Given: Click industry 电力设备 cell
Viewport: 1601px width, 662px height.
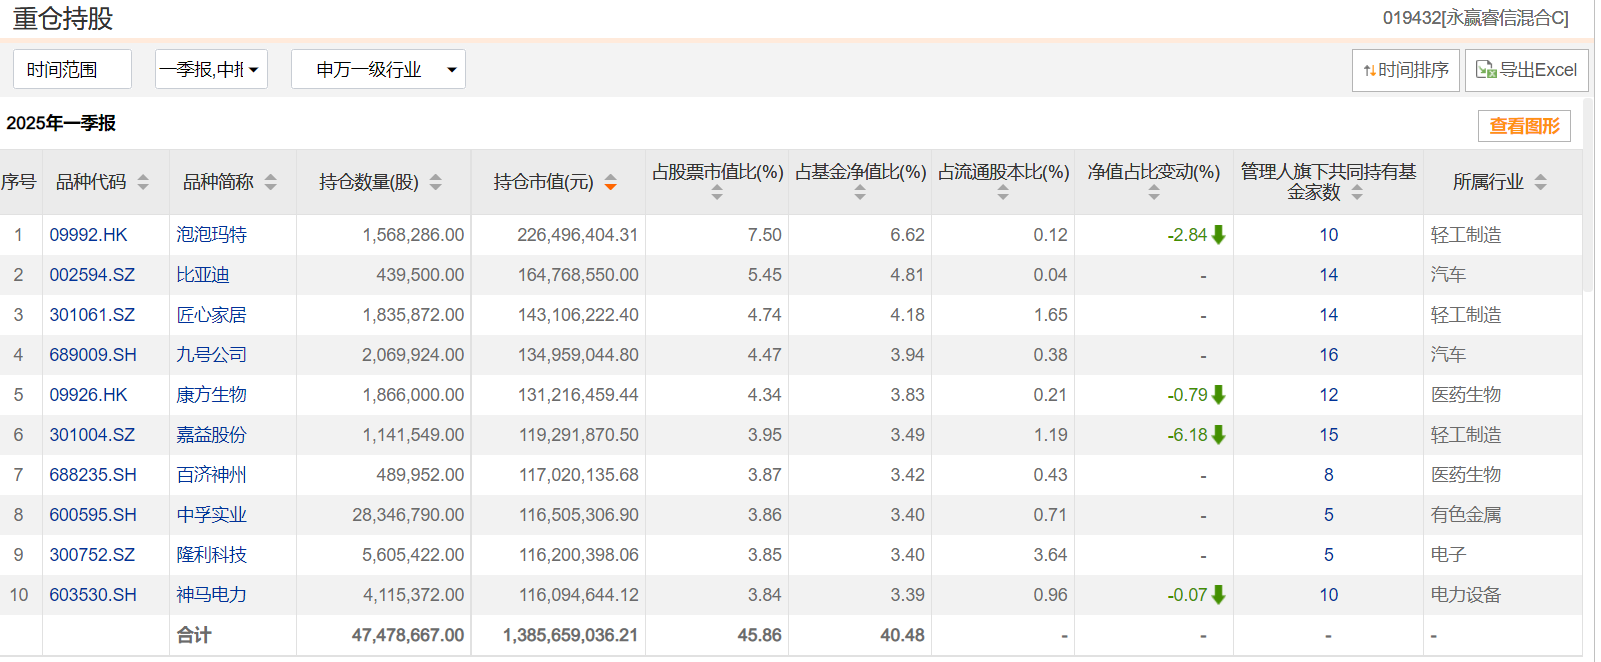Looking at the screenshot, I should [1466, 595].
